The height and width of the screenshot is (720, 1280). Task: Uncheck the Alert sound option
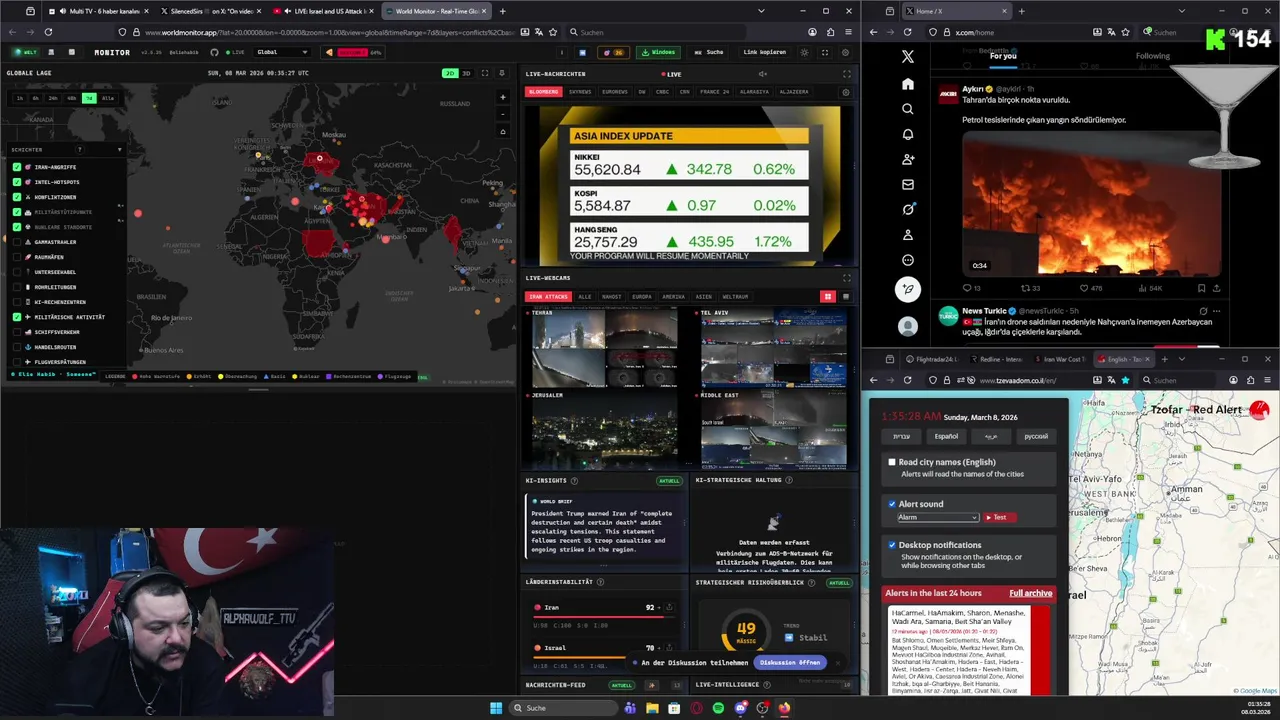point(892,504)
